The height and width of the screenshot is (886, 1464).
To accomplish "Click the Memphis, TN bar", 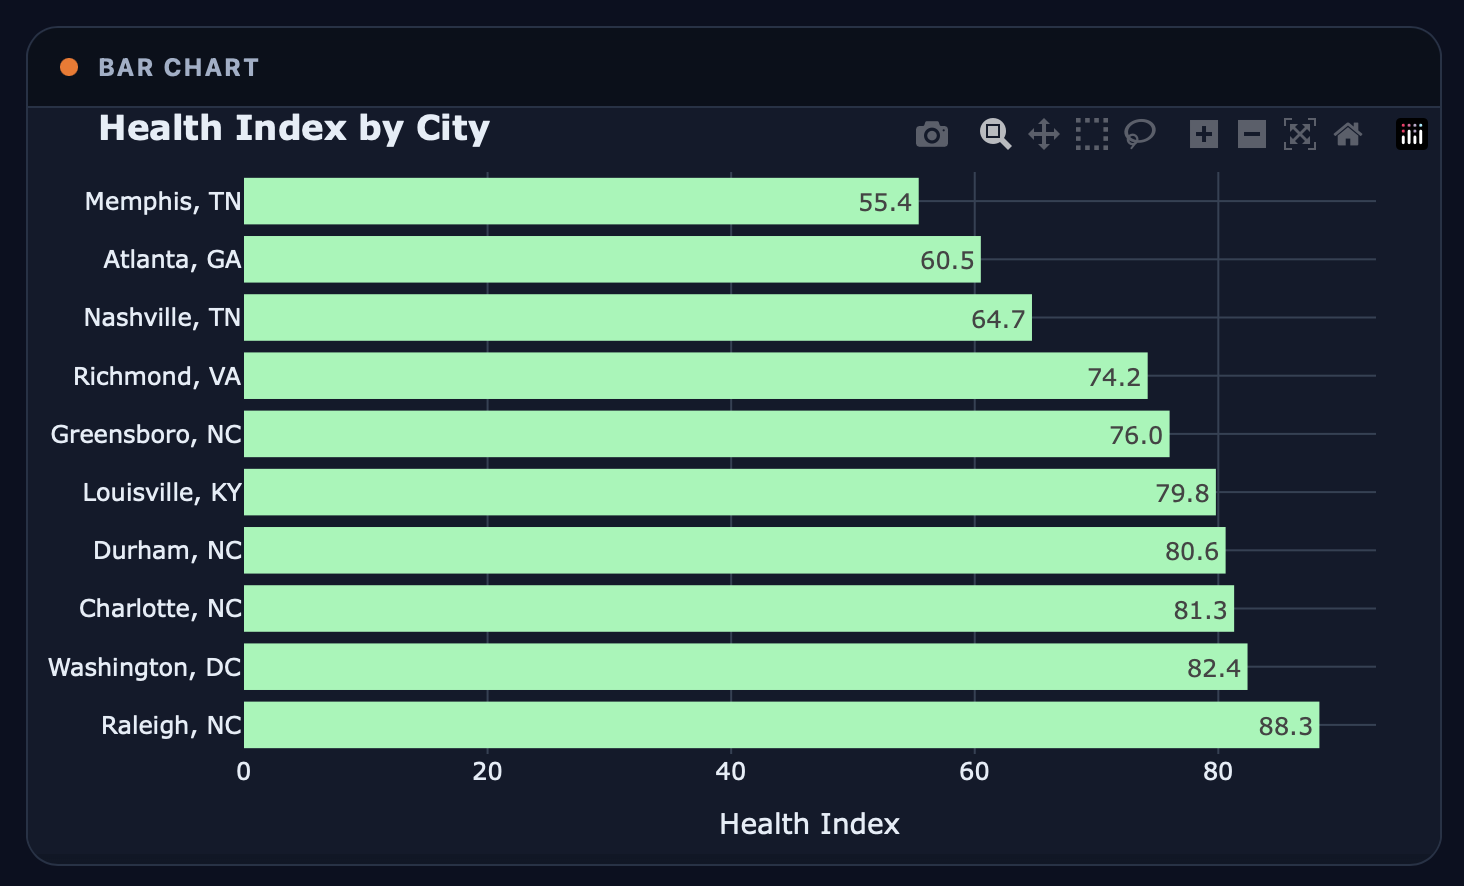I will point(581,201).
